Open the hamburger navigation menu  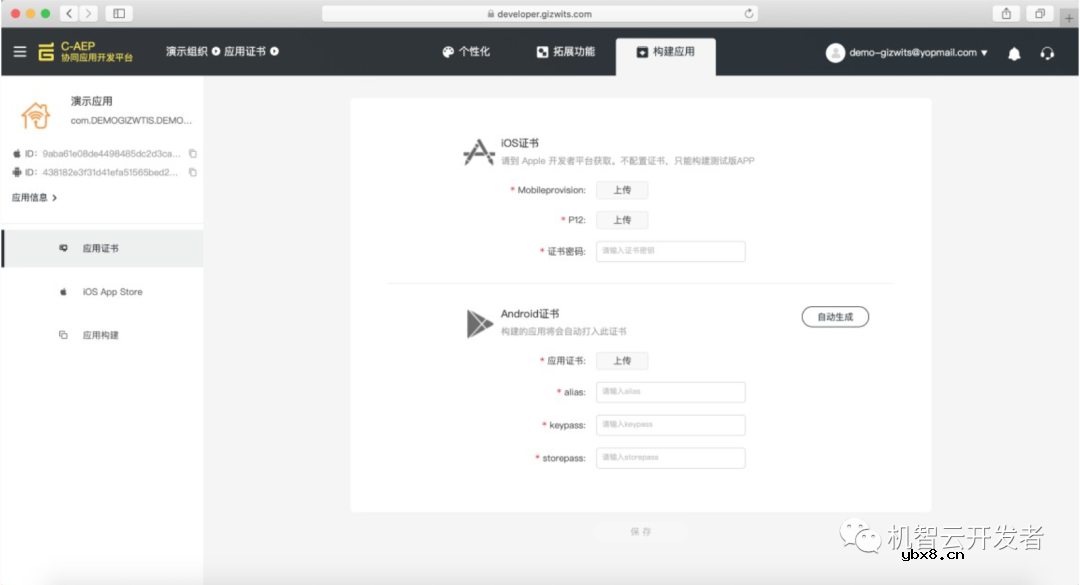pyautogui.click(x=18, y=53)
